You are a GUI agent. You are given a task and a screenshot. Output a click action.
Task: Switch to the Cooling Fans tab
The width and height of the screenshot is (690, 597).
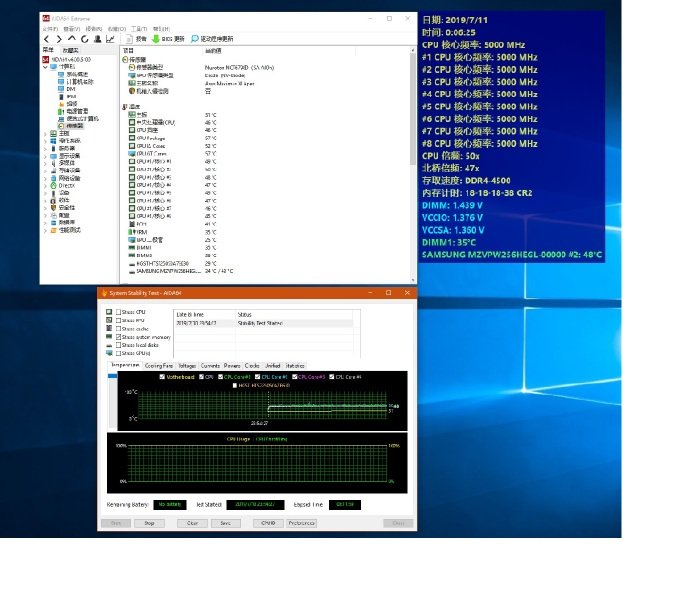coord(159,365)
